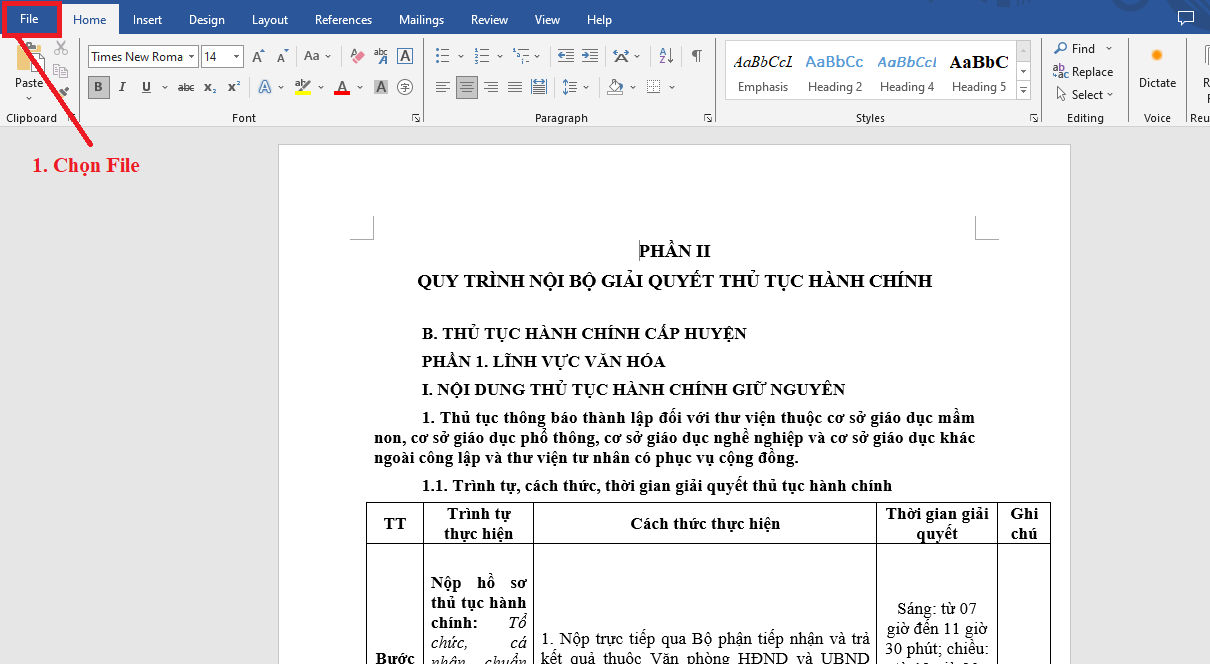Open the File tab
The height and width of the screenshot is (664, 1210).
pyautogui.click(x=29, y=19)
